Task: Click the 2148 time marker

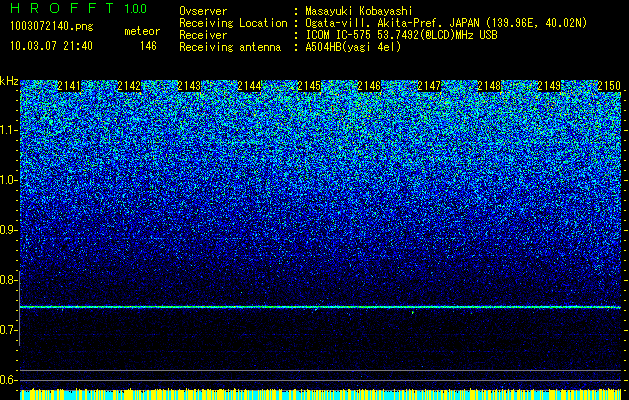Action: pos(489,86)
